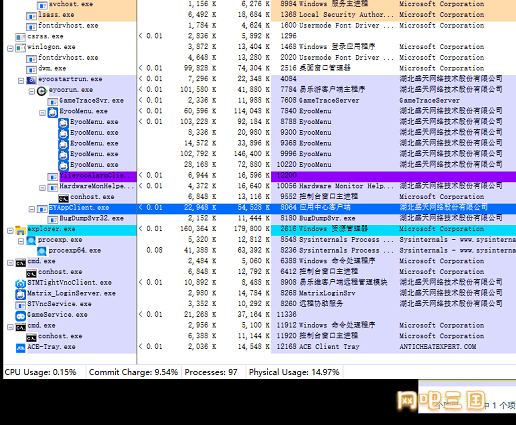Select the fontdrvhost.exe row with PID 1600
The height and width of the screenshot is (425, 516).
[259, 26]
